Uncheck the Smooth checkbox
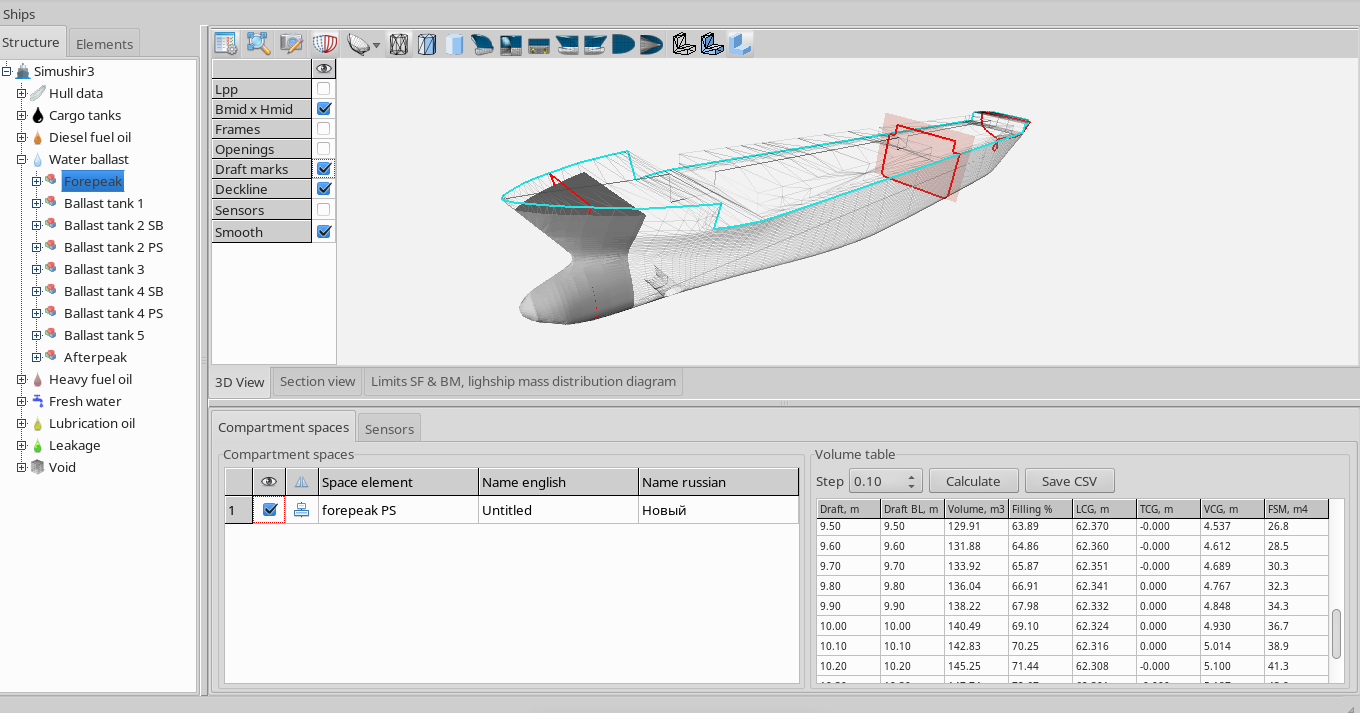This screenshot has height=713, width=1360. pos(324,232)
